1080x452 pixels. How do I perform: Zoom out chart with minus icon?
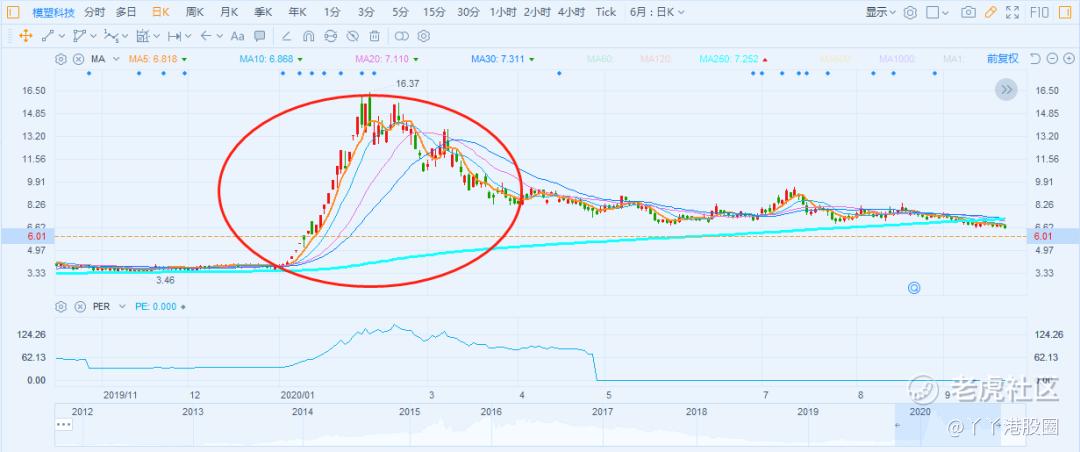1051,59
